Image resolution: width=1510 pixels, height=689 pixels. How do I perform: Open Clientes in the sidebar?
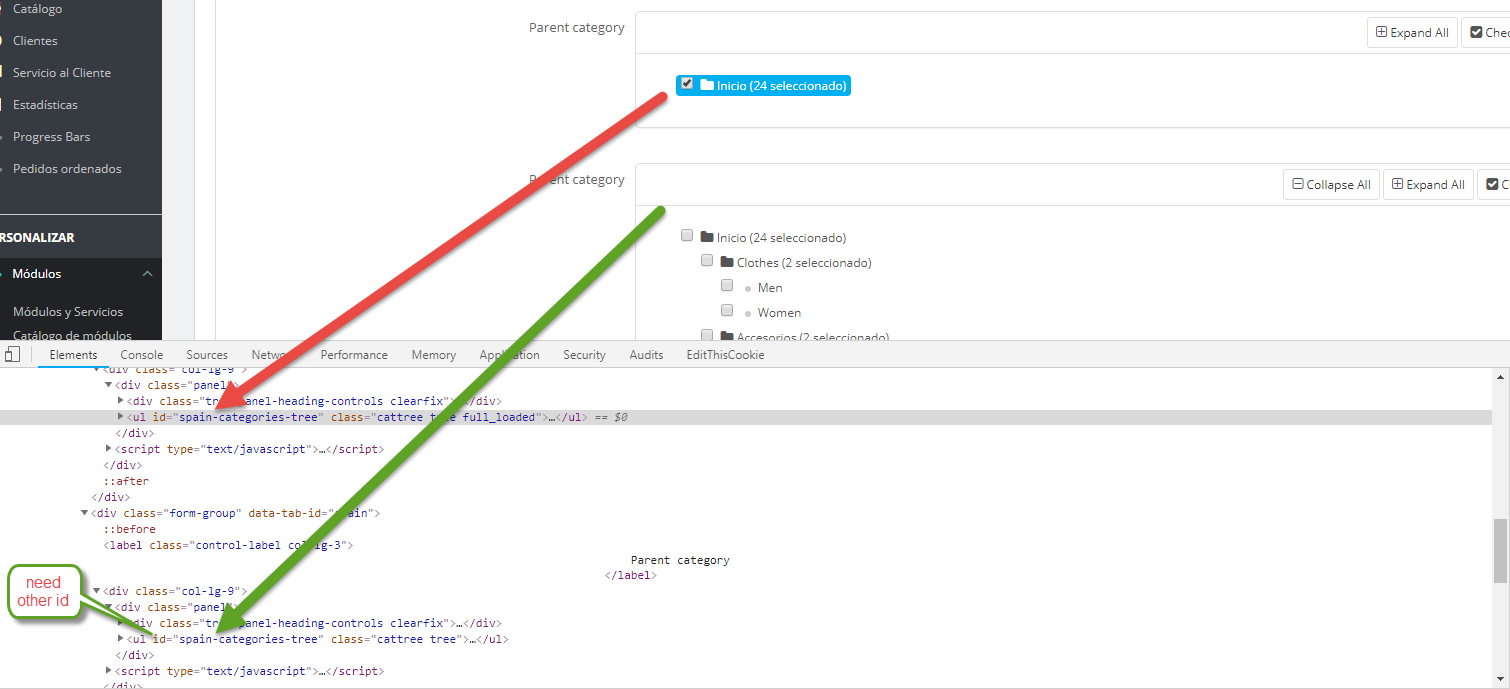pos(35,41)
